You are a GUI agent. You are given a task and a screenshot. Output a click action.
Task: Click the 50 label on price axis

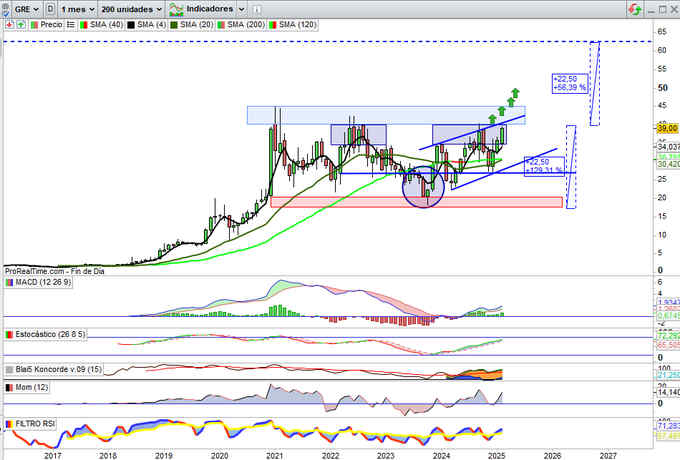(662, 88)
